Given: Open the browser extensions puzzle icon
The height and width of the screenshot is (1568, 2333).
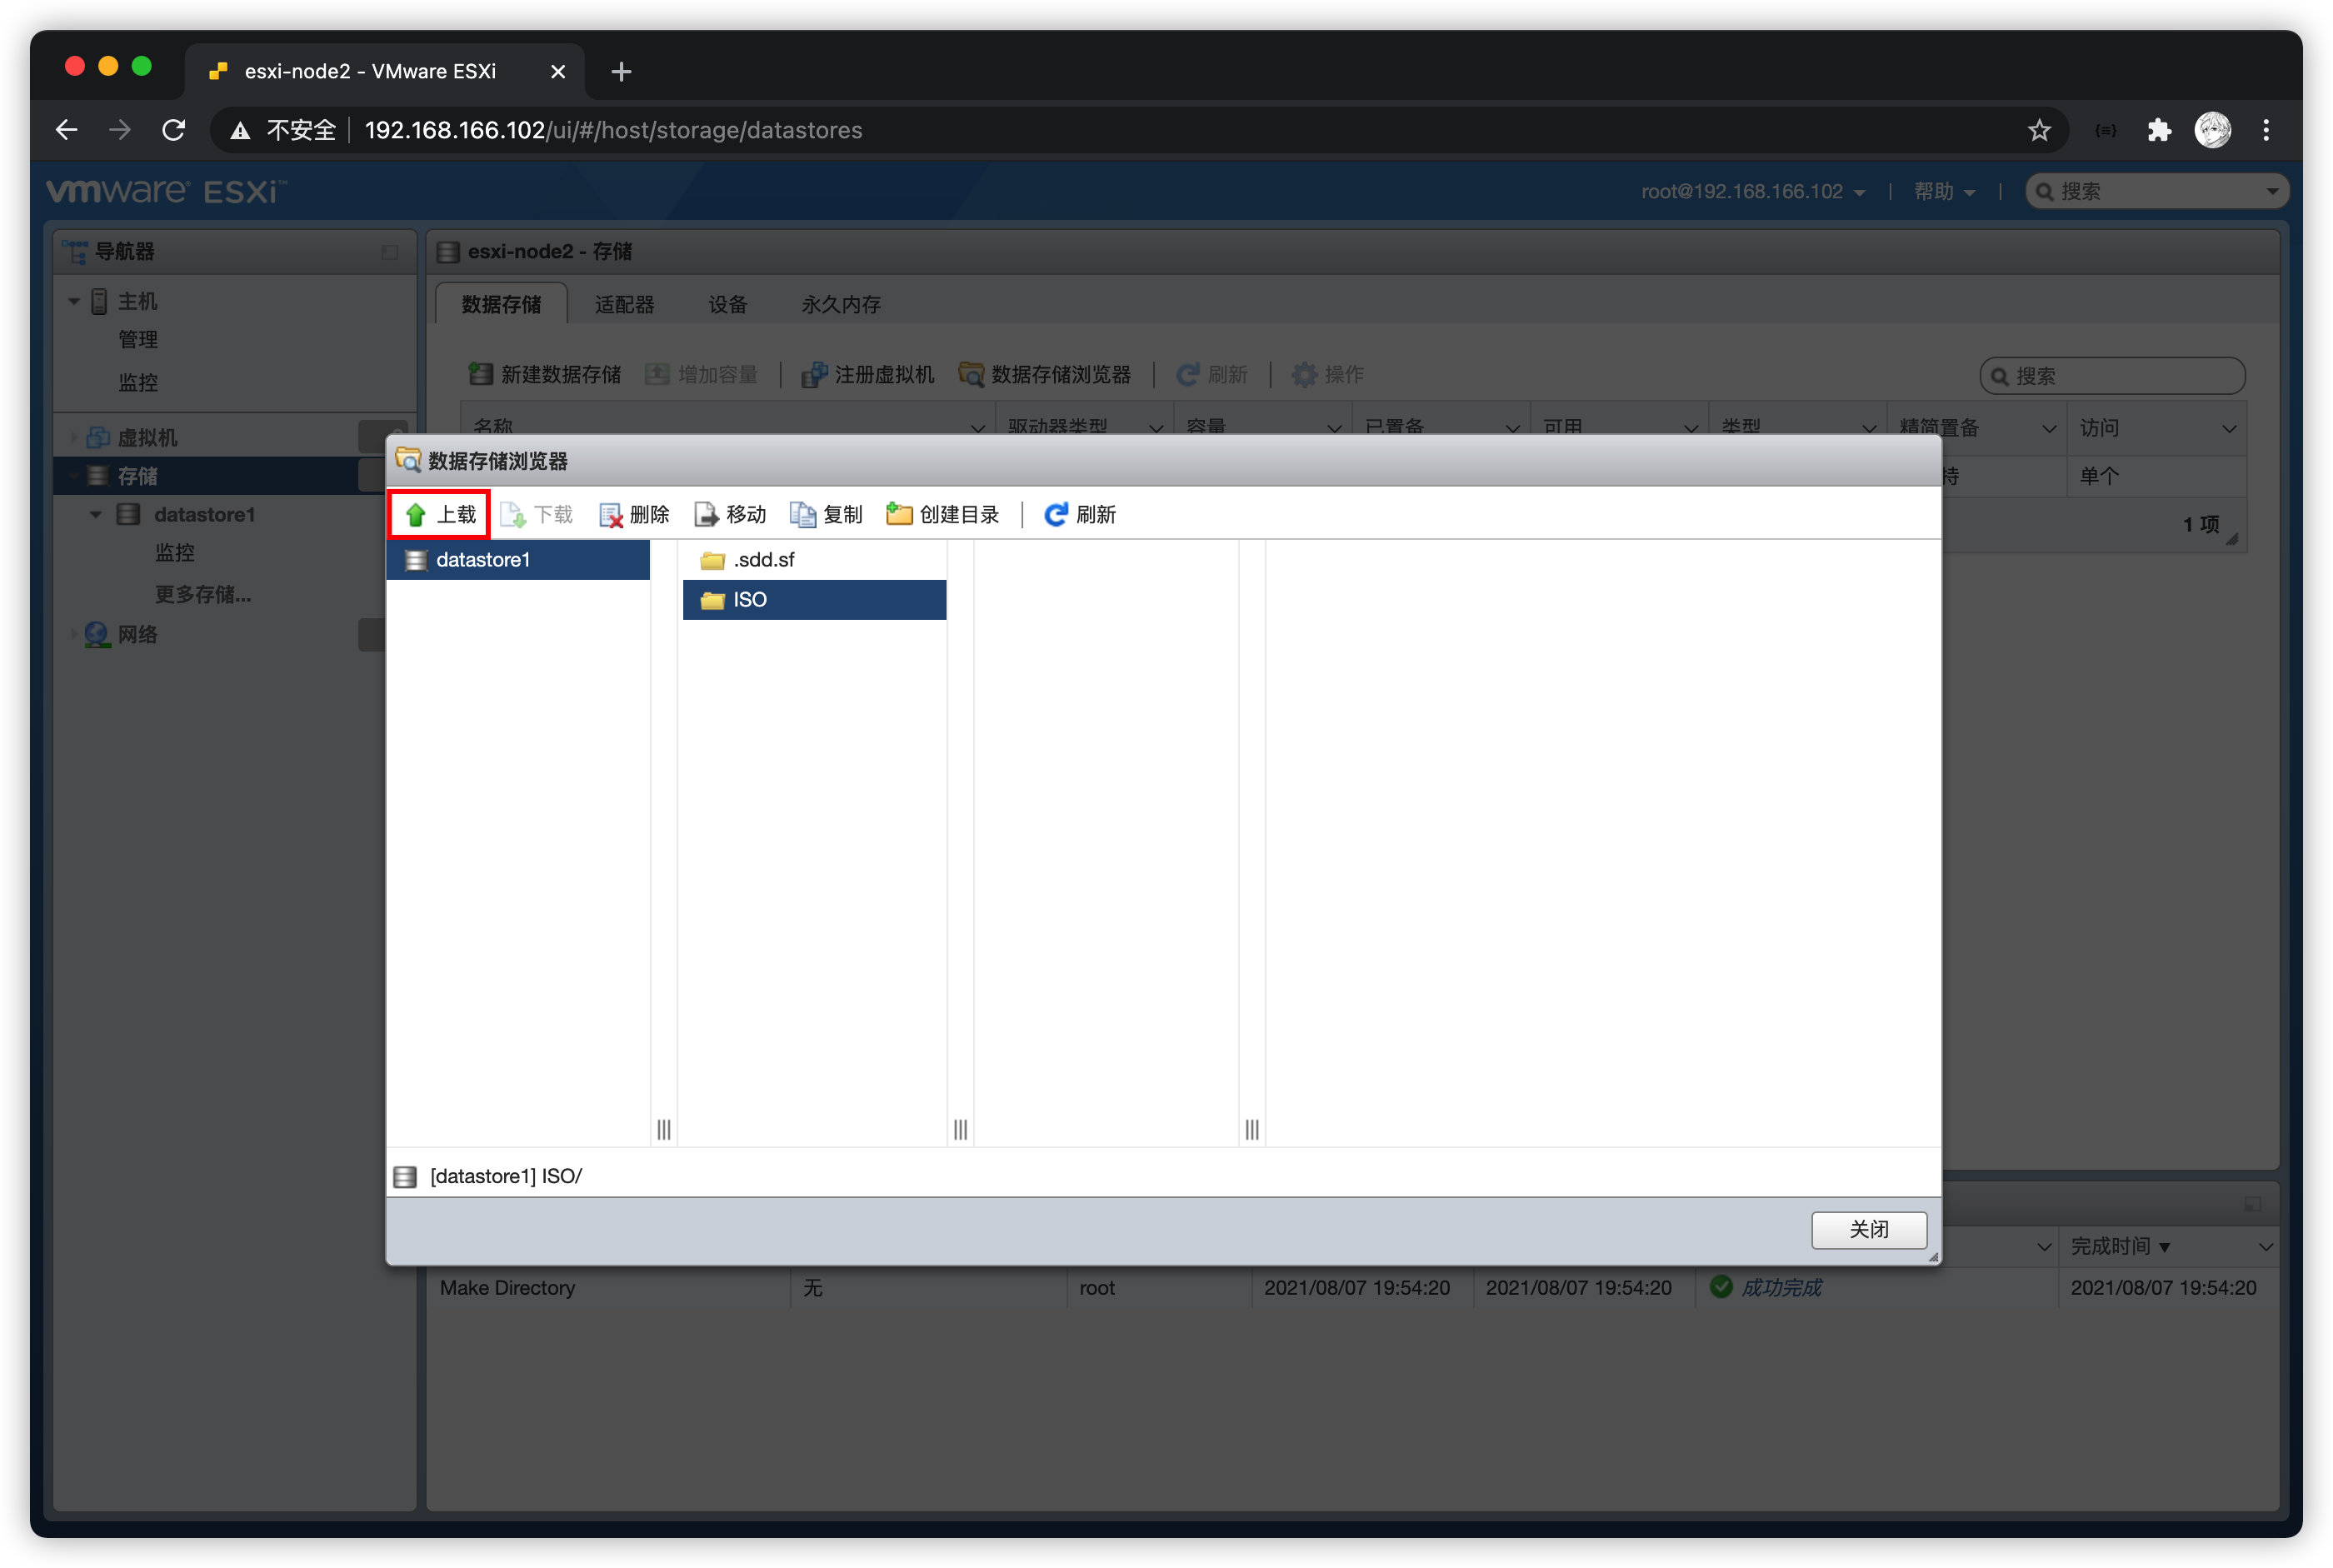Looking at the screenshot, I should click(x=2159, y=130).
